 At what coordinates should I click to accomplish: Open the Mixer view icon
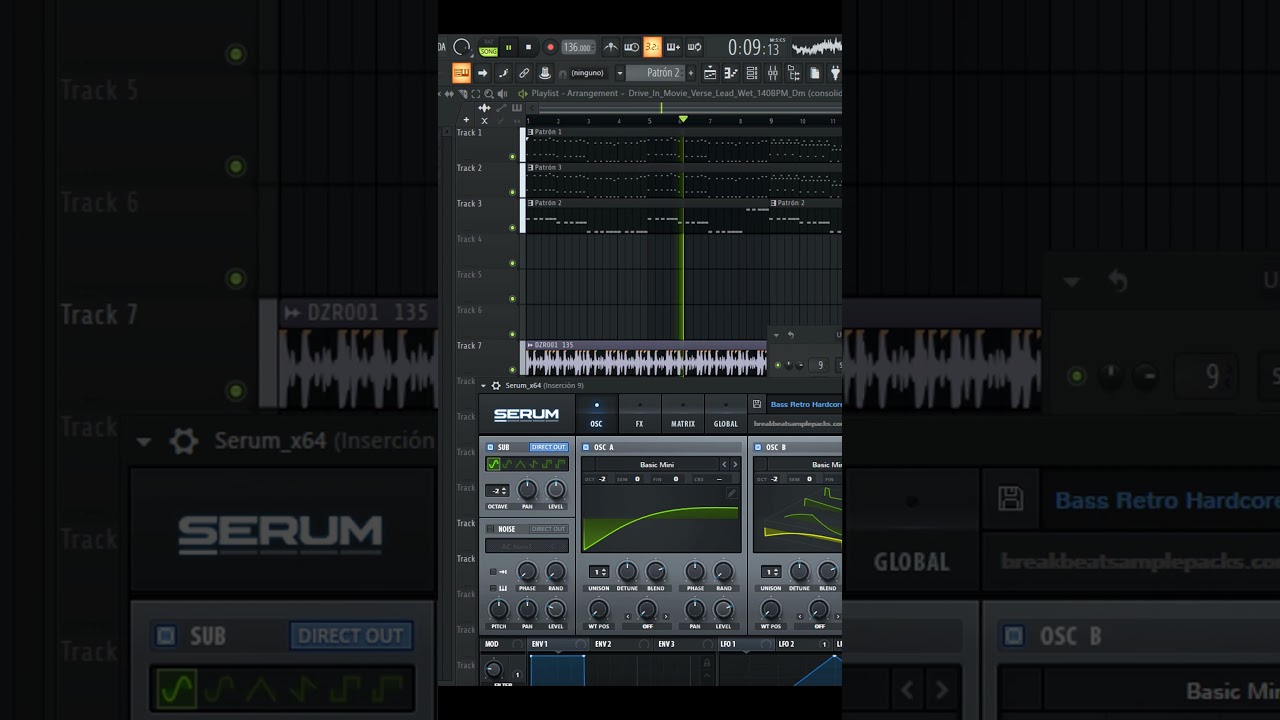pyautogui.click(x=773, y=73)
